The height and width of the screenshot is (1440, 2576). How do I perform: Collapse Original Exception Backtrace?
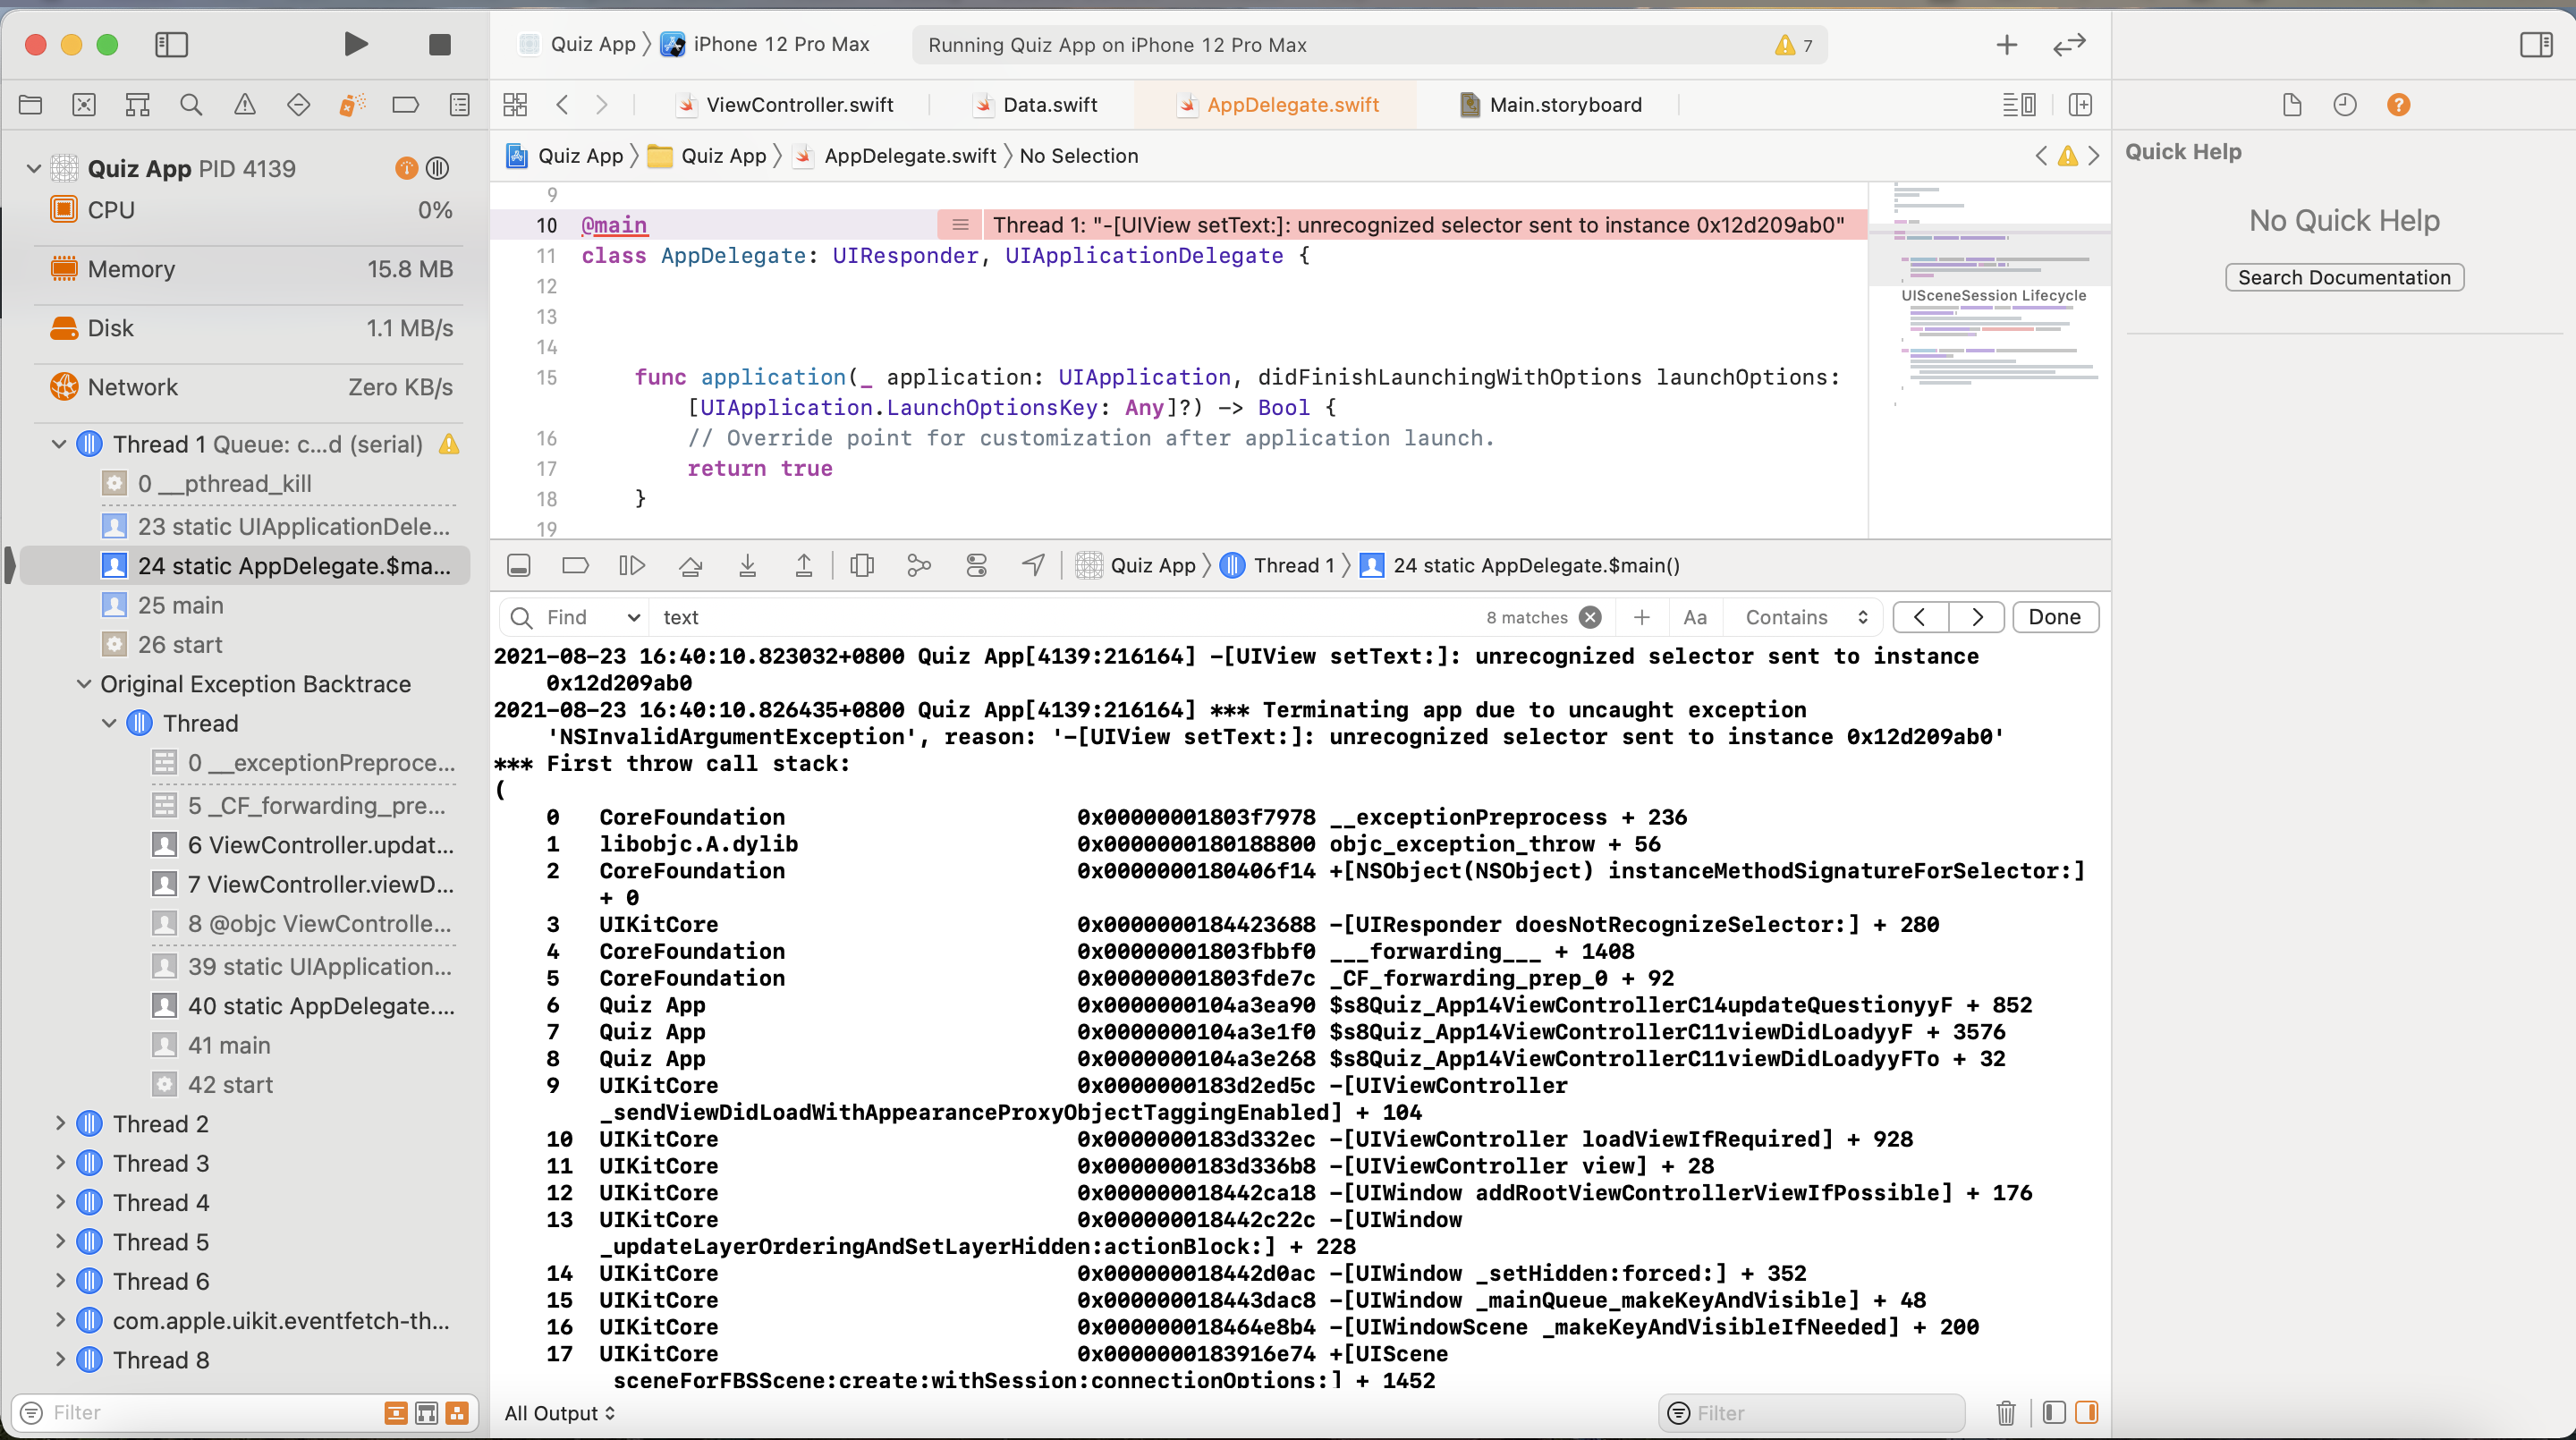pyautogui.click(x=84, y=683)
